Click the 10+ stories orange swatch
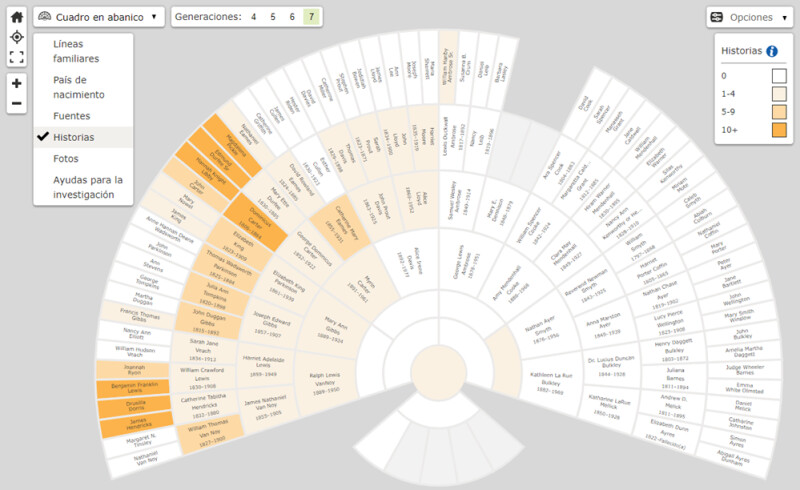 pyautogui.click(x=779, y=130)
